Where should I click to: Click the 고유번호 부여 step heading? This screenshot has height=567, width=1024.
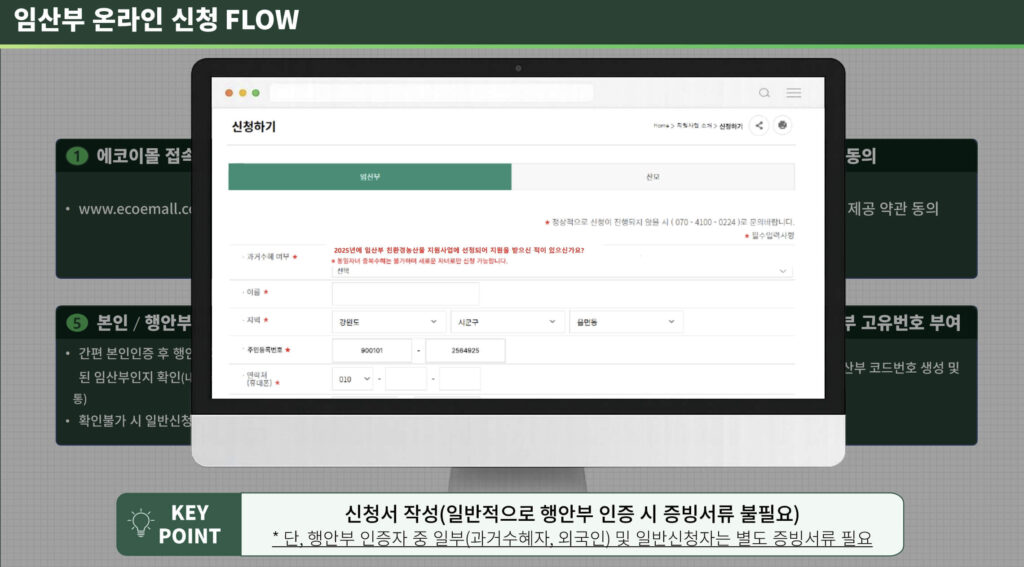click(903, 322)
